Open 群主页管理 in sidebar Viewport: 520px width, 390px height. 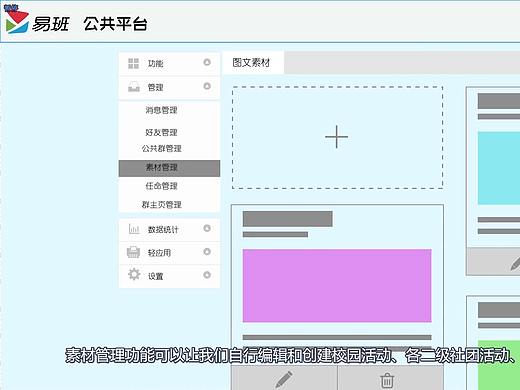point(162,204)
